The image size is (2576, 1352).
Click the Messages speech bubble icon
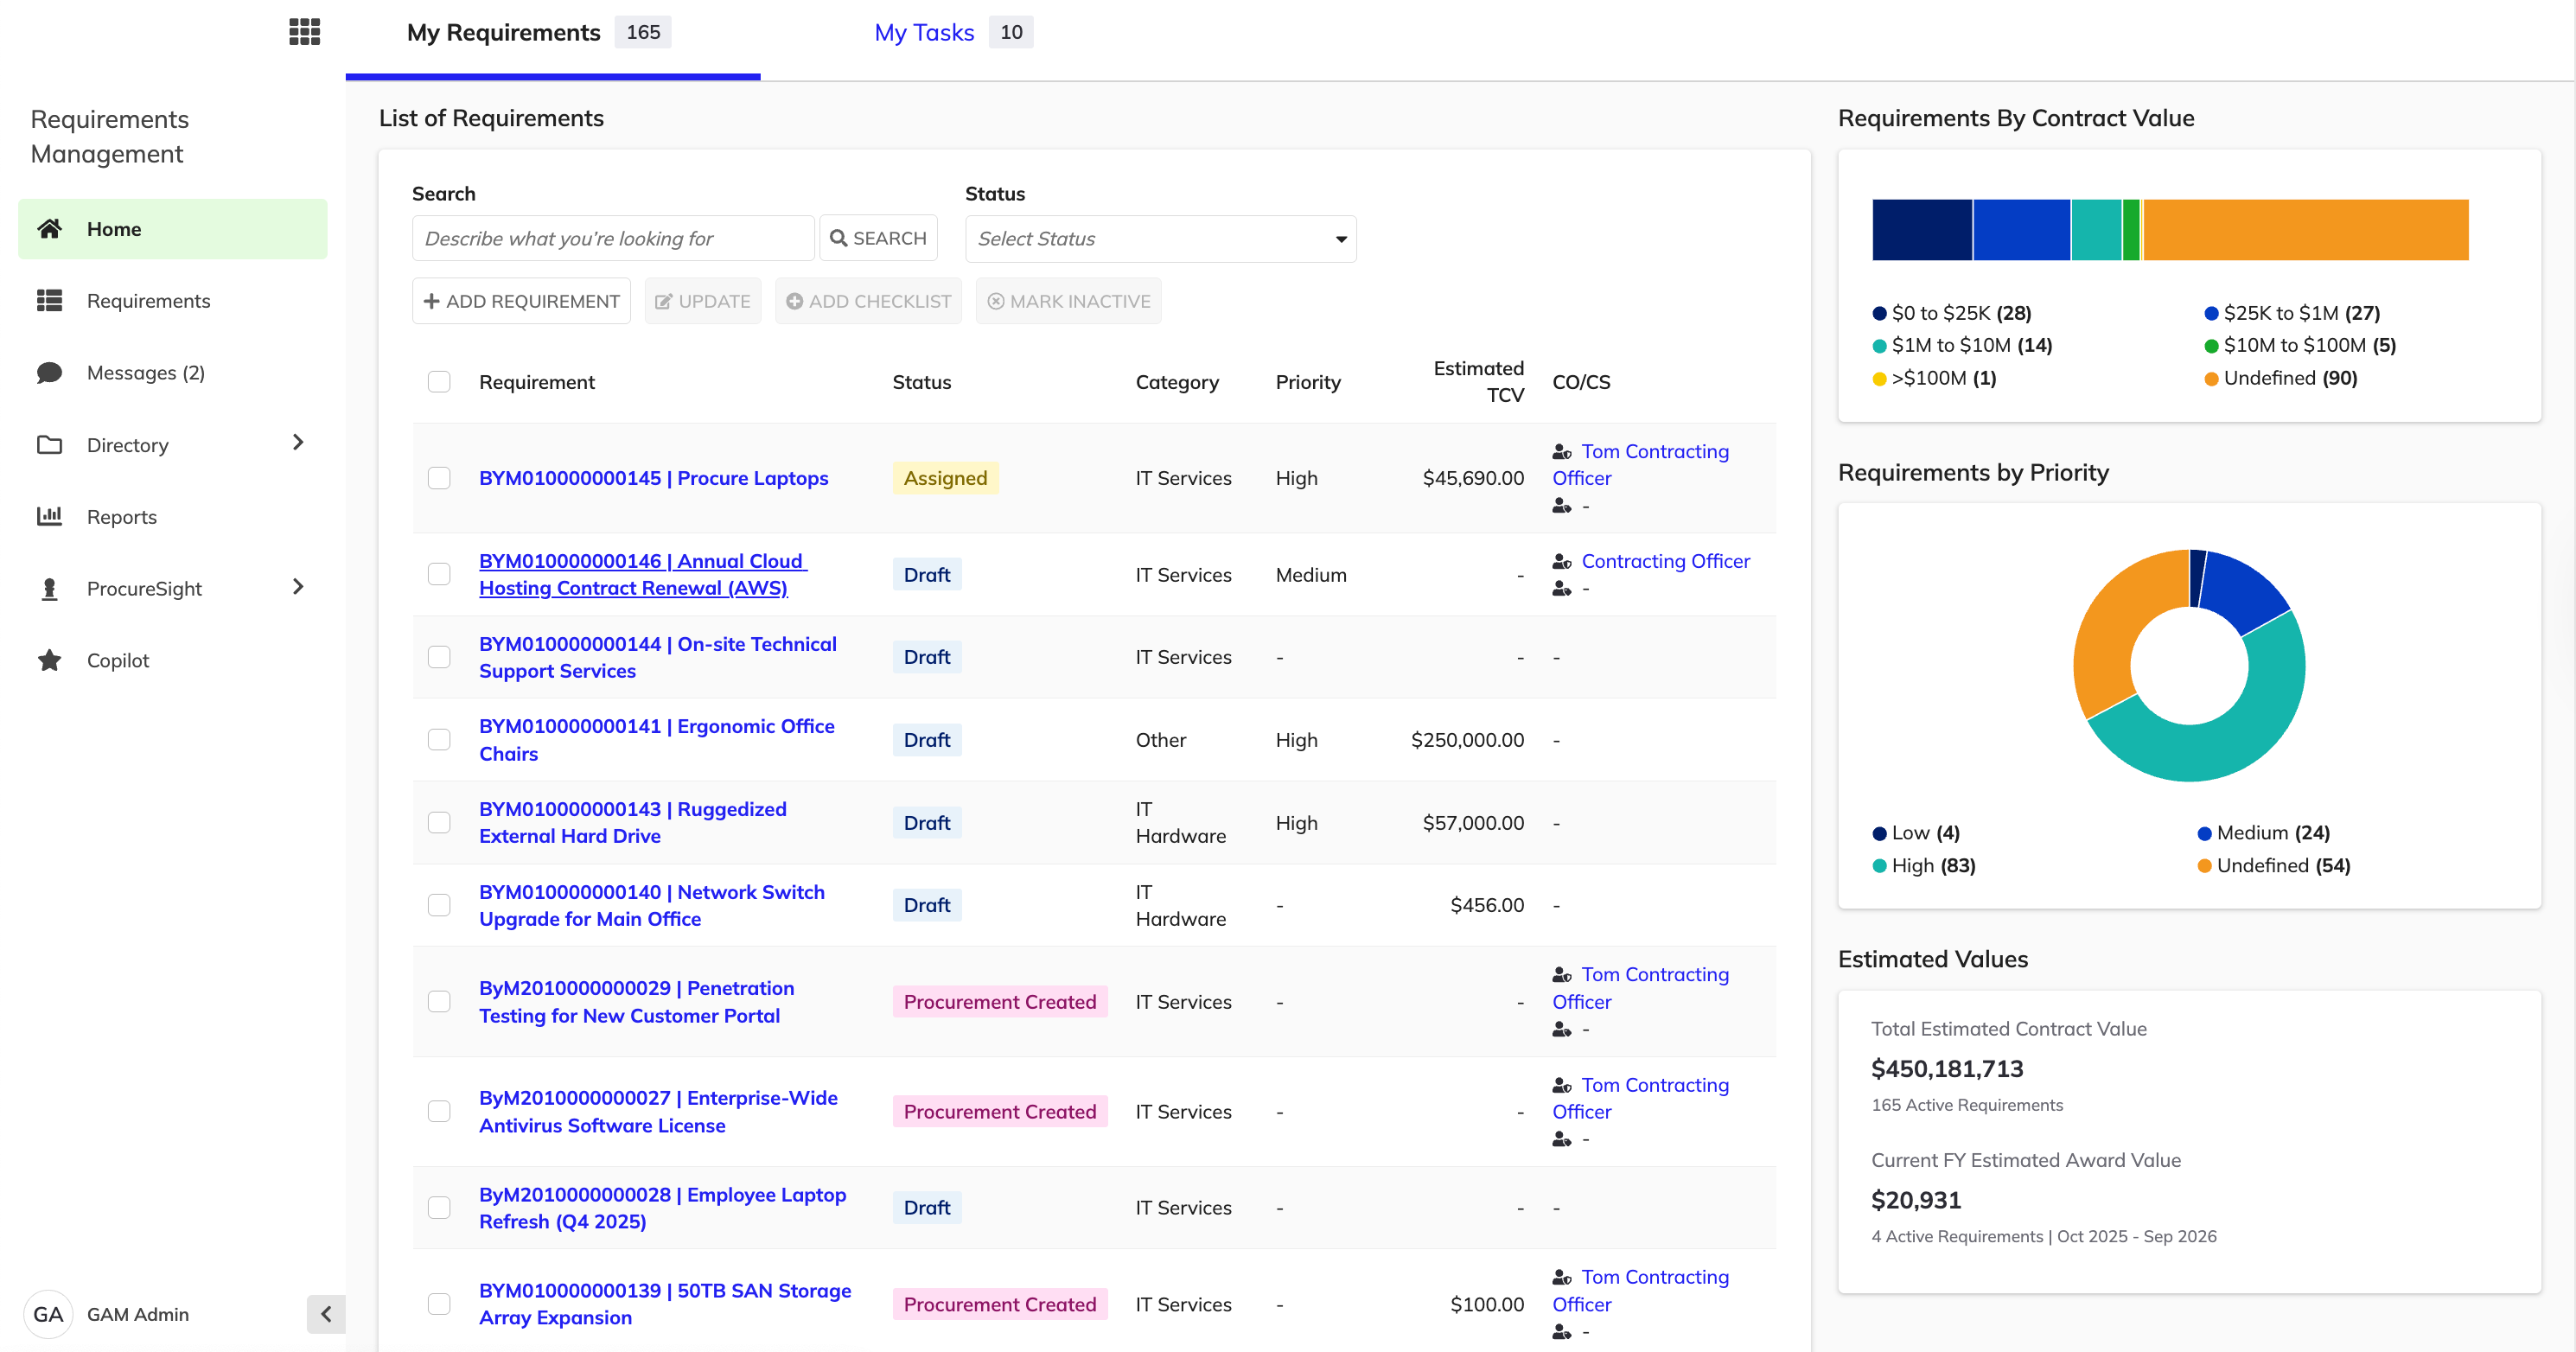pos(50,373)
